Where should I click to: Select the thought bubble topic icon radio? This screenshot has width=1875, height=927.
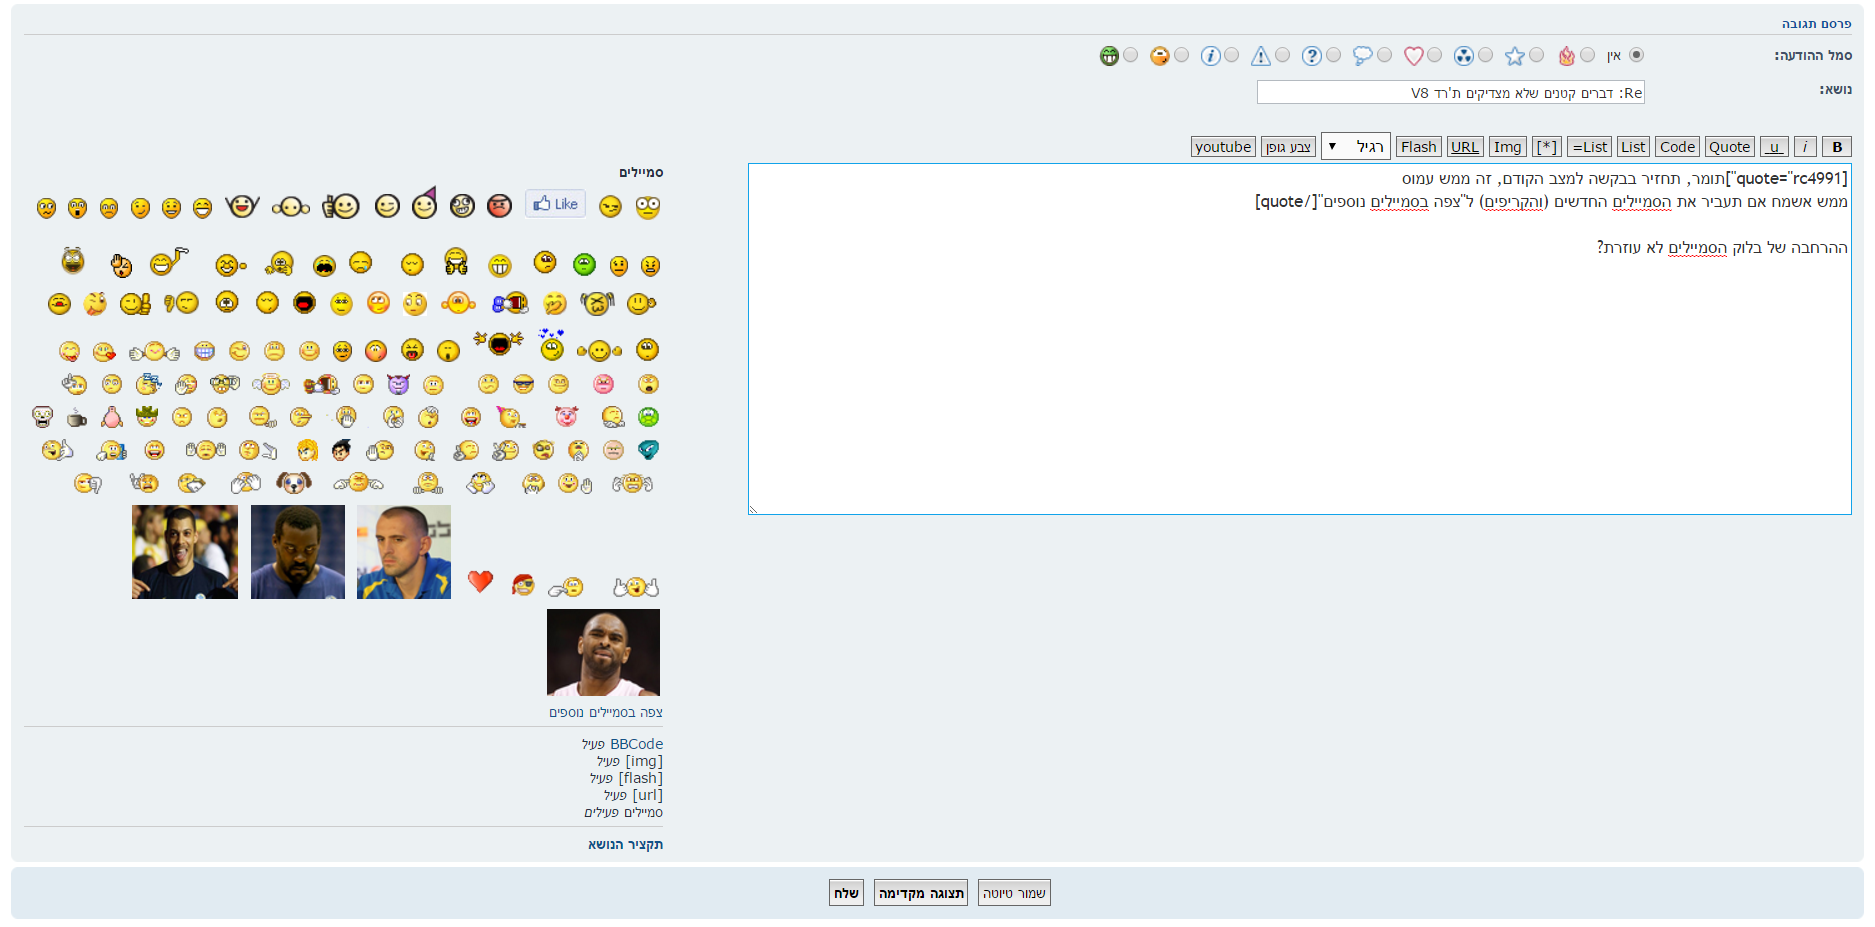[1384, 55]
